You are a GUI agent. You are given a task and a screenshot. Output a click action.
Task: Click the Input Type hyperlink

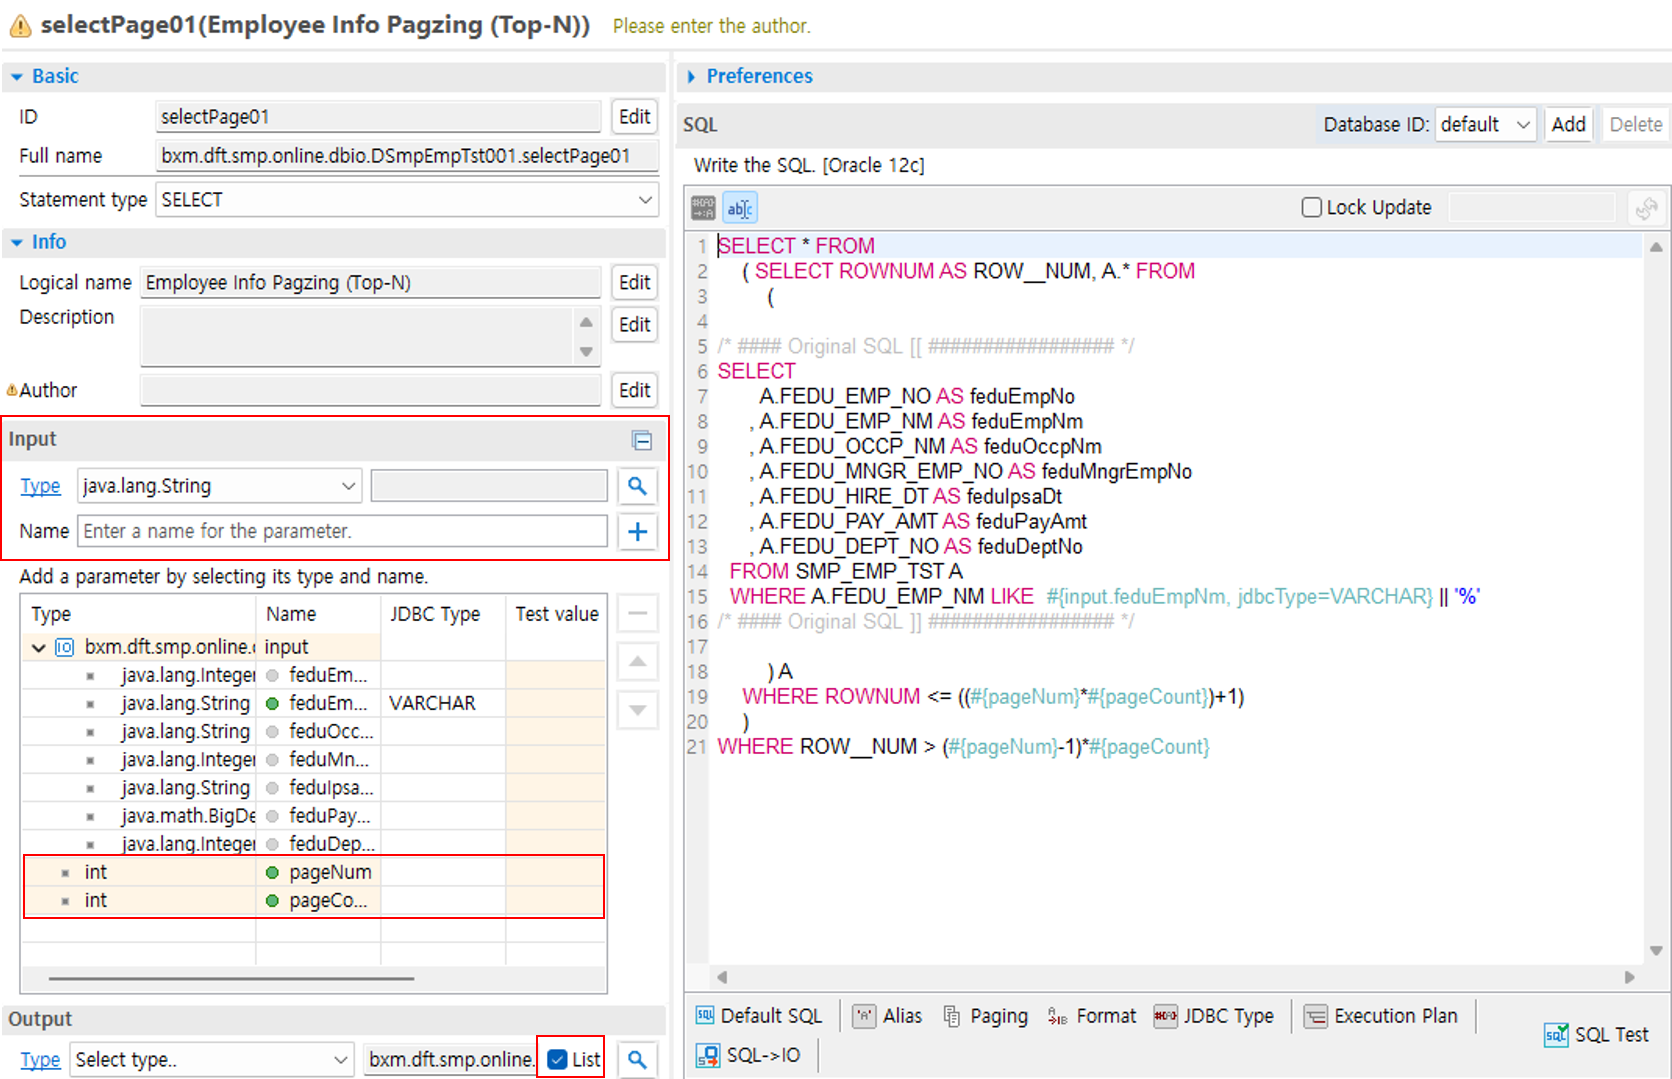point(40,486)
